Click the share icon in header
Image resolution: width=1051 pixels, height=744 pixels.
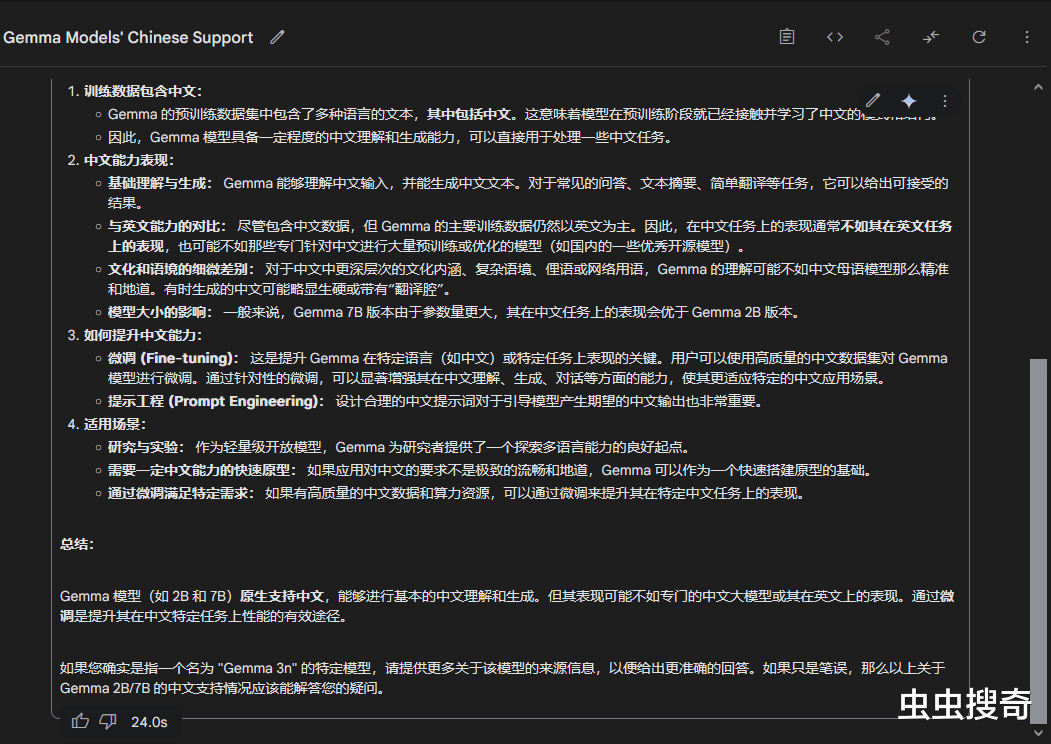pos(882,37)
